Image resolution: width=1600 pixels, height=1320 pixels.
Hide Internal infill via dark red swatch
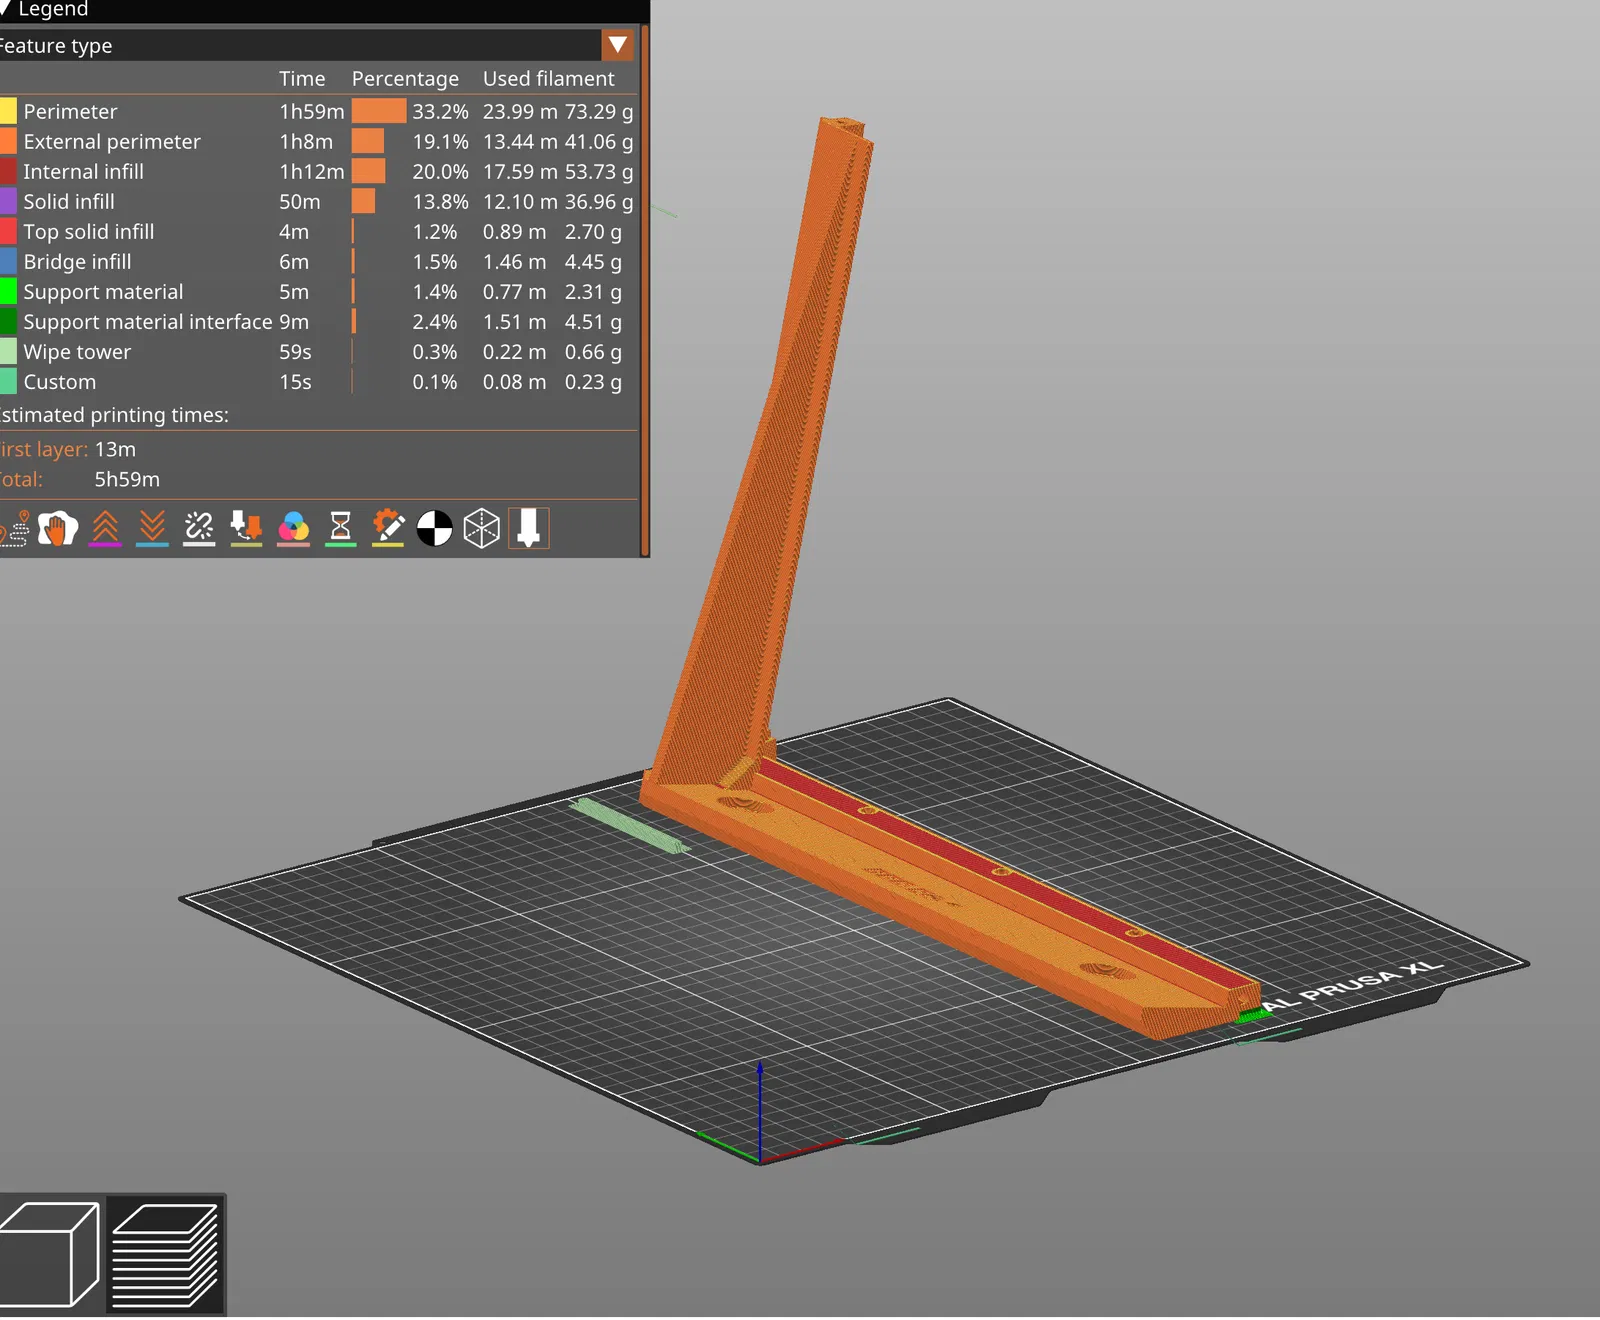click(8, 171)
